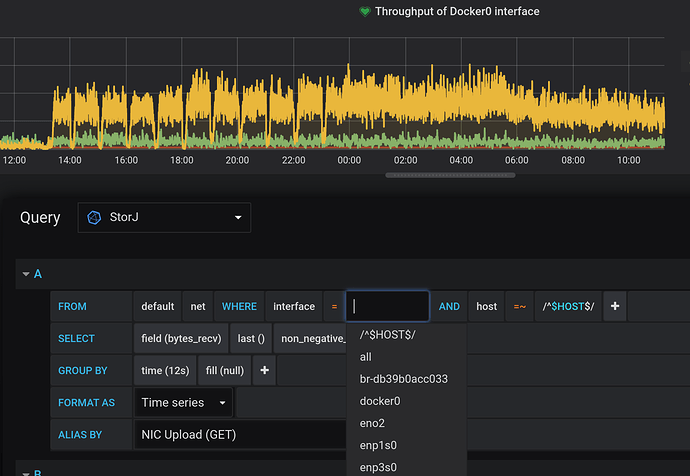Screen dimensions: 690x476
Task: Choose eno2 in the suggestion list
Action: pos(373,423)
